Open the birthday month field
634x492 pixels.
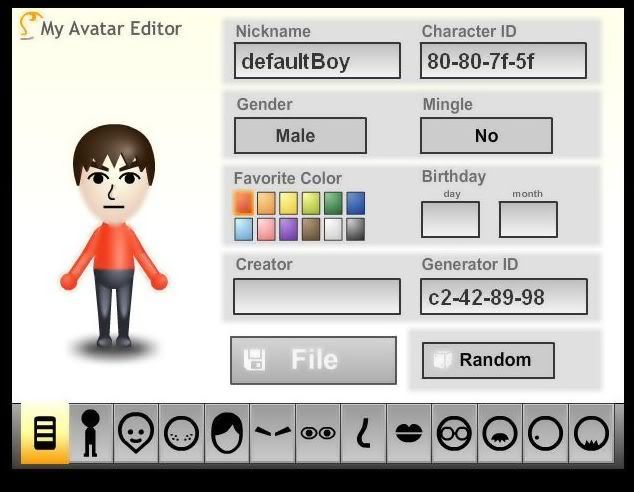[528, 219]
